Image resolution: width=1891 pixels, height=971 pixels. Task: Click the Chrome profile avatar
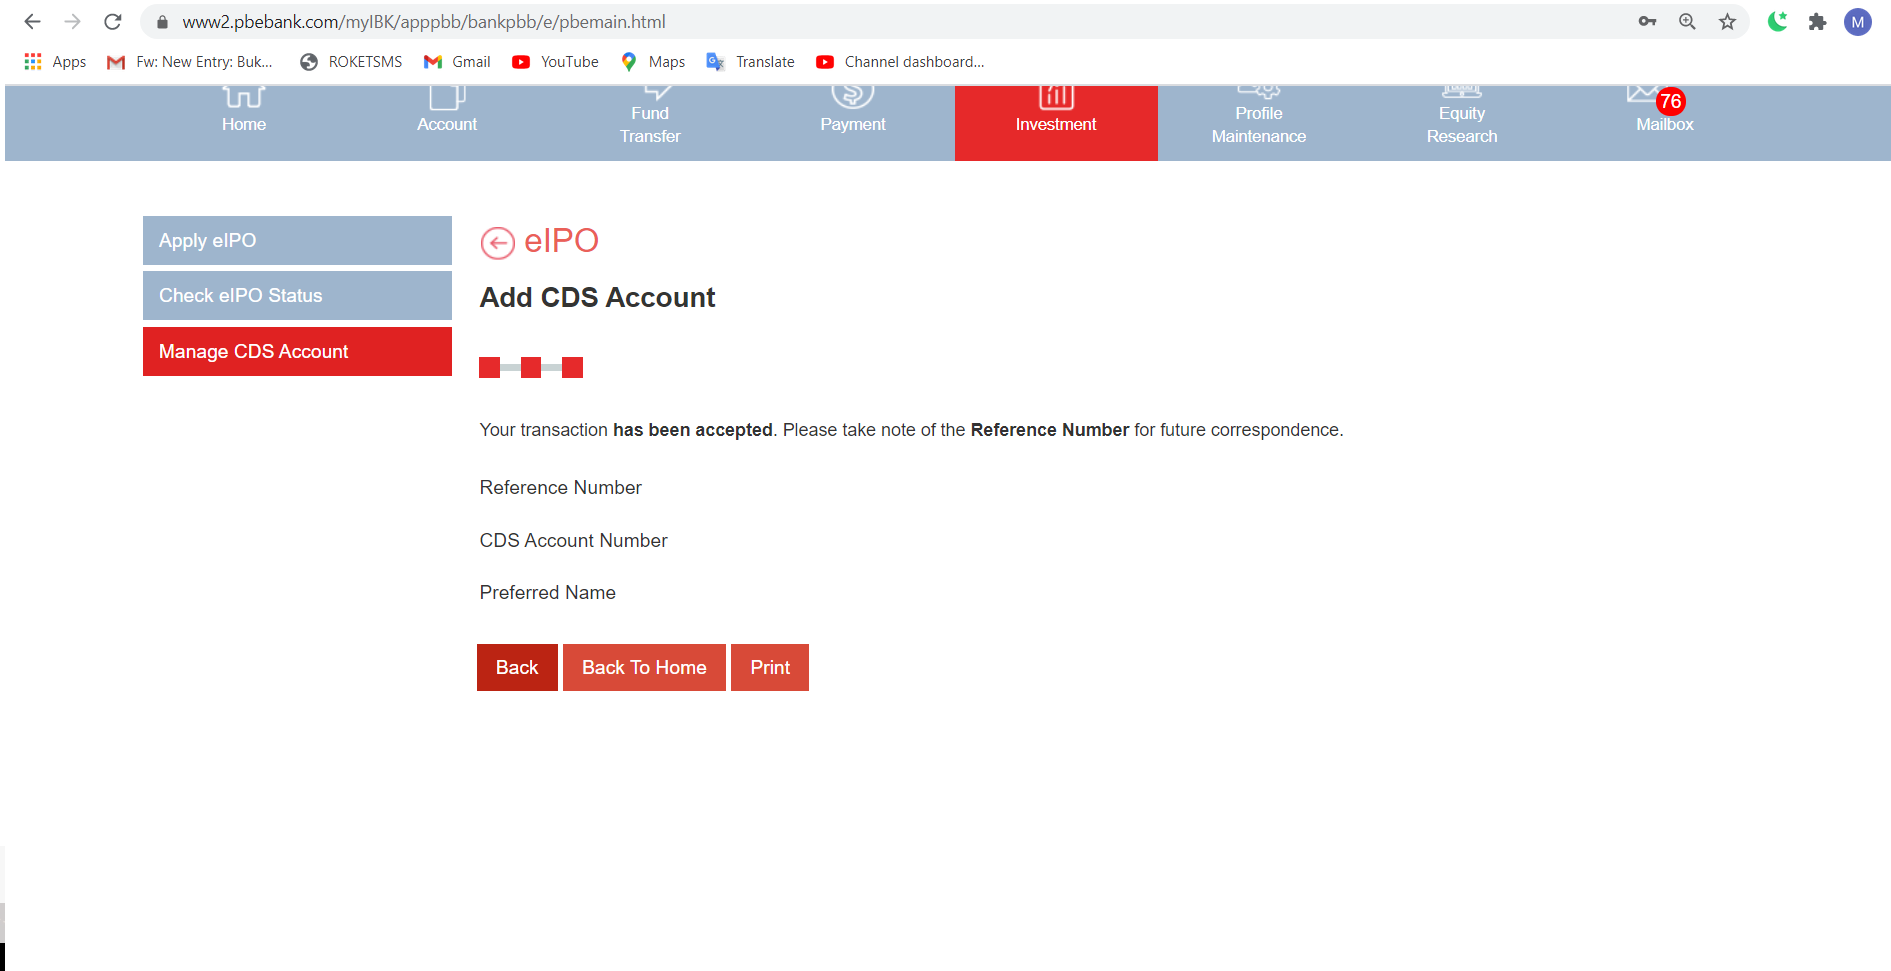pos(1857,22)
